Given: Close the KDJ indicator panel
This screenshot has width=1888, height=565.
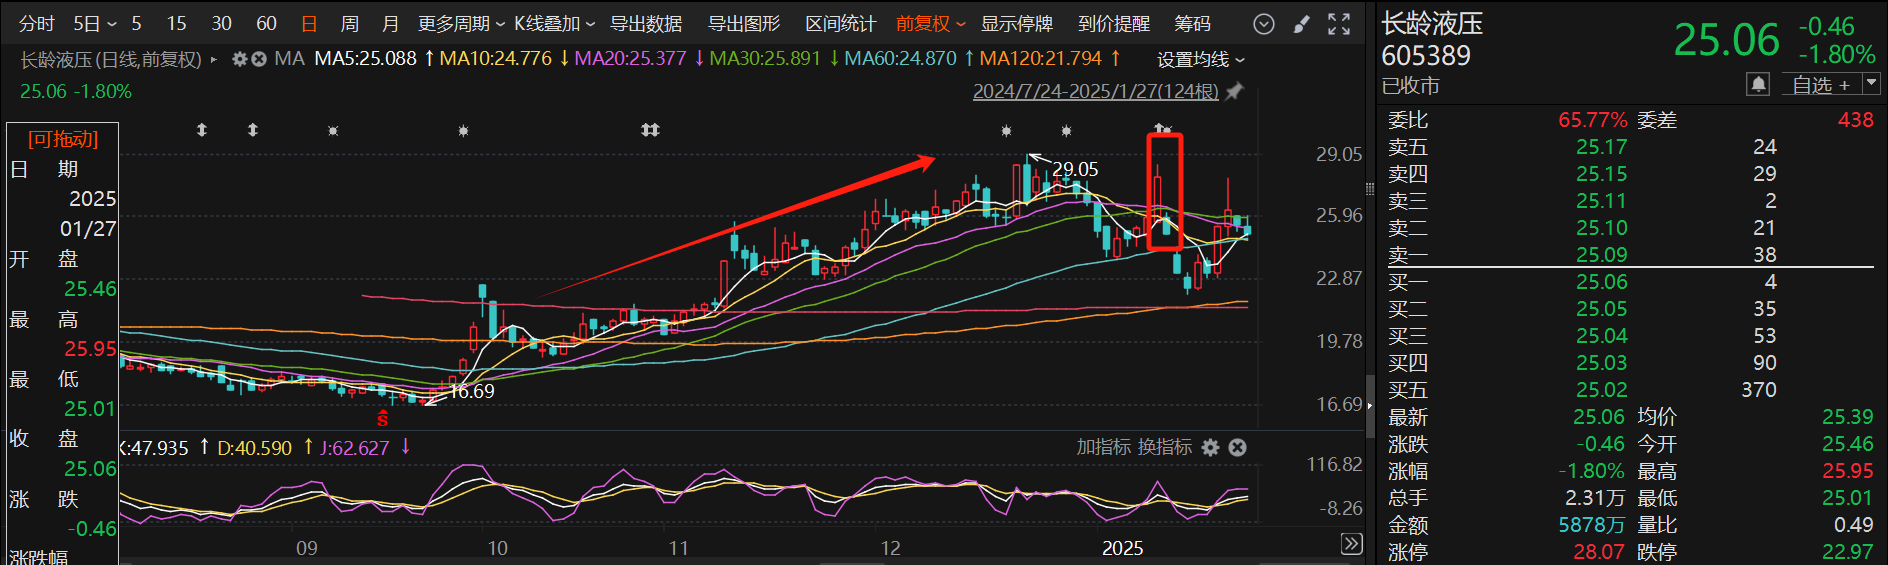Looking at the screenshot, I should (x=1238, y=447).
